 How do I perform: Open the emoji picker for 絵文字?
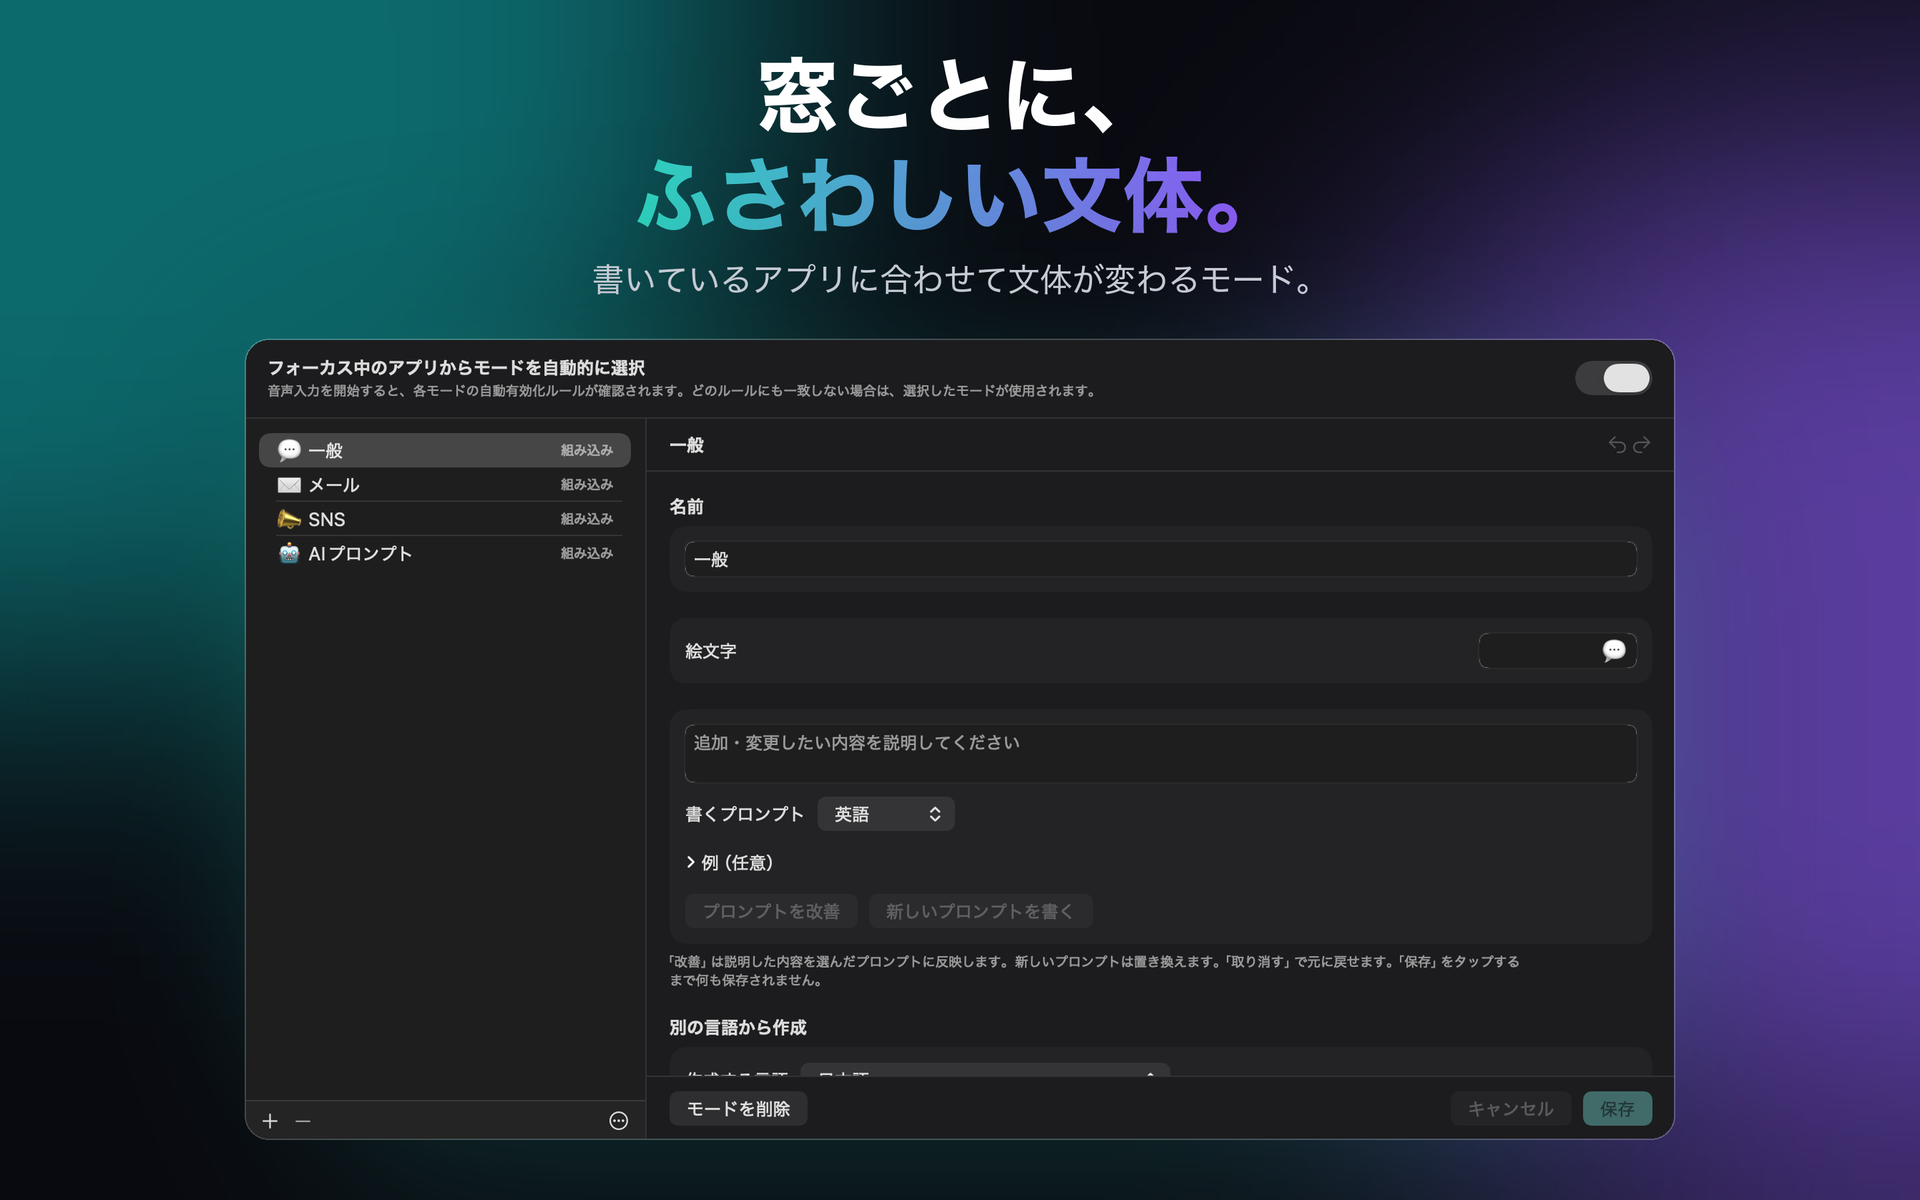point(1557,651)
